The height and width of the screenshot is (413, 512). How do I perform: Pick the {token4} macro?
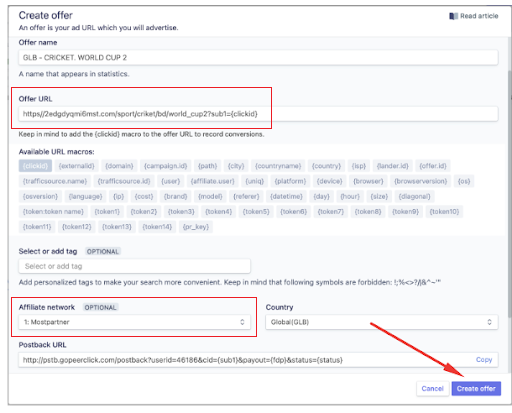218,212
